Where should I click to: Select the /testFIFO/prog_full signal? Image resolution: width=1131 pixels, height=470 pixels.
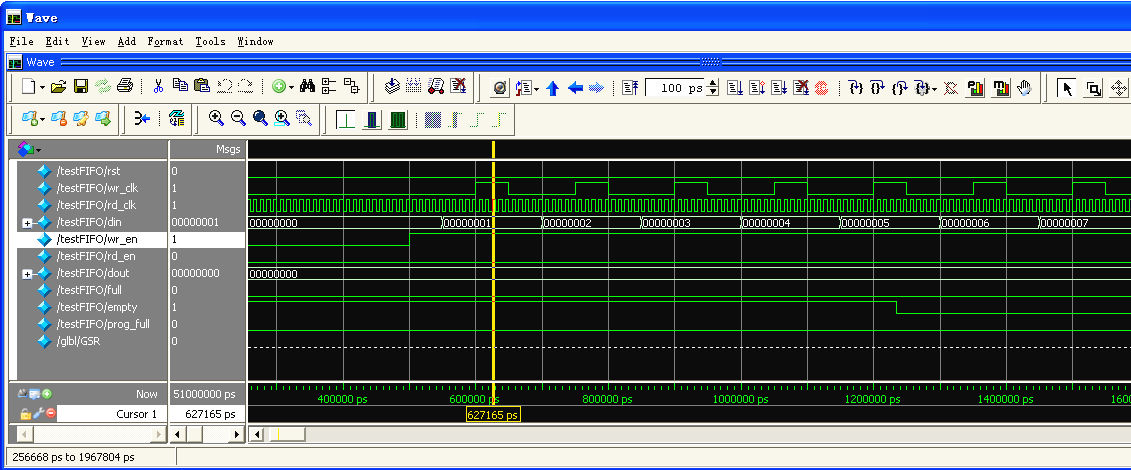[x=102, y=324]
